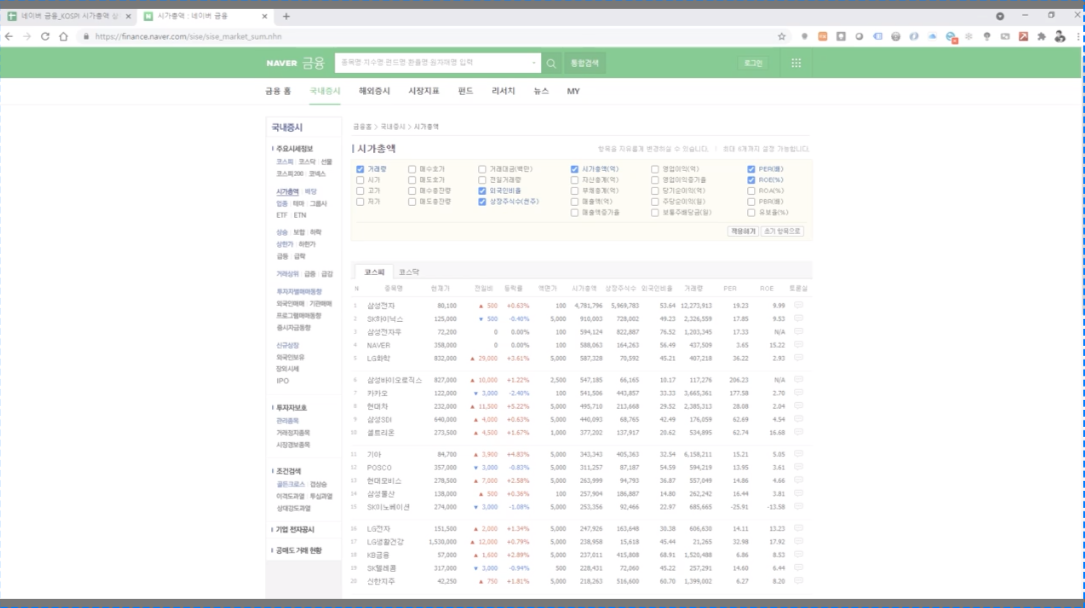1085x608 pixels.
Task: Open the round dropdown icon in title bar
Action: pyautogui.click(x=1000, y=16)
